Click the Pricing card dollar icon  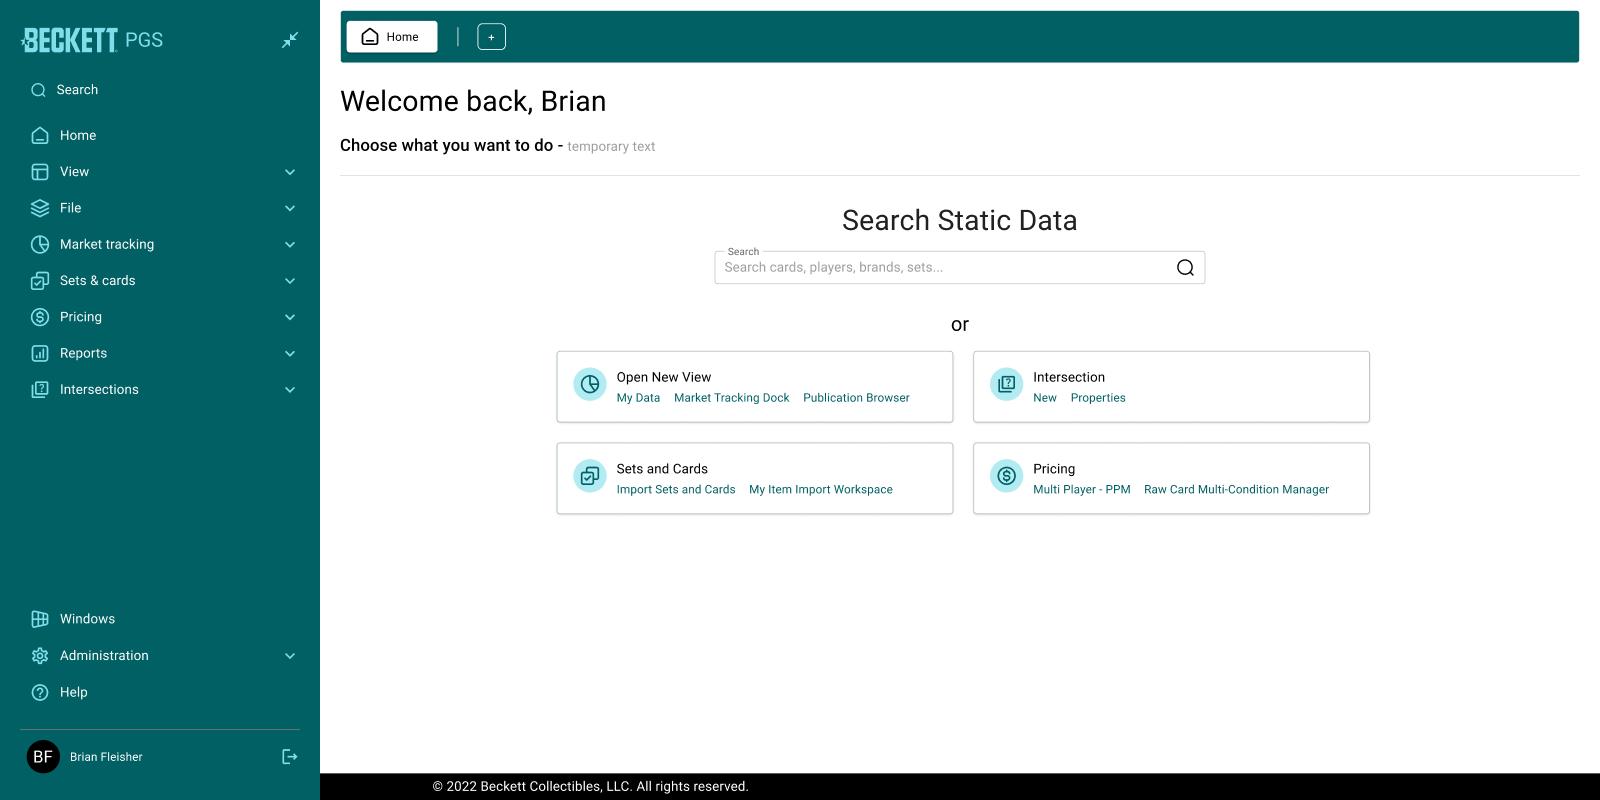point(1006,476)
